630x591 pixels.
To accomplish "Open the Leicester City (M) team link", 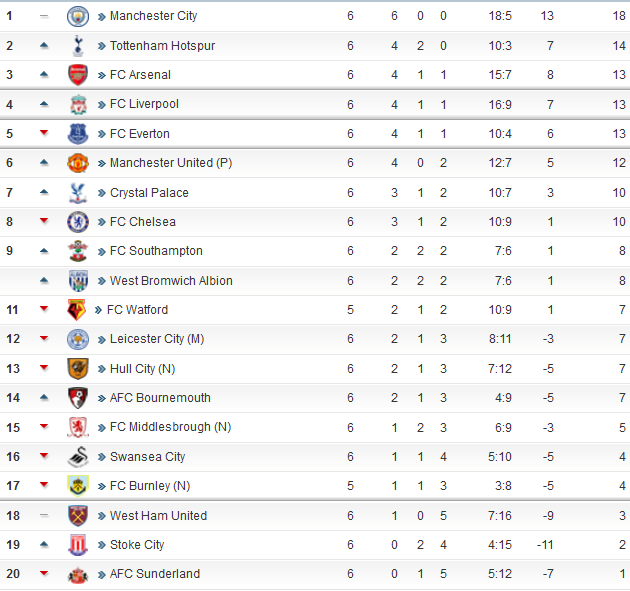I will click(157, 339).
